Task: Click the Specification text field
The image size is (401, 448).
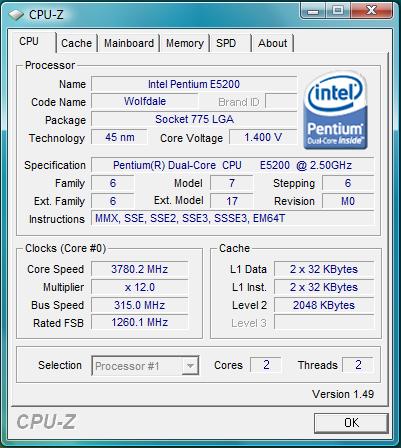Action: tap(232, 165)
